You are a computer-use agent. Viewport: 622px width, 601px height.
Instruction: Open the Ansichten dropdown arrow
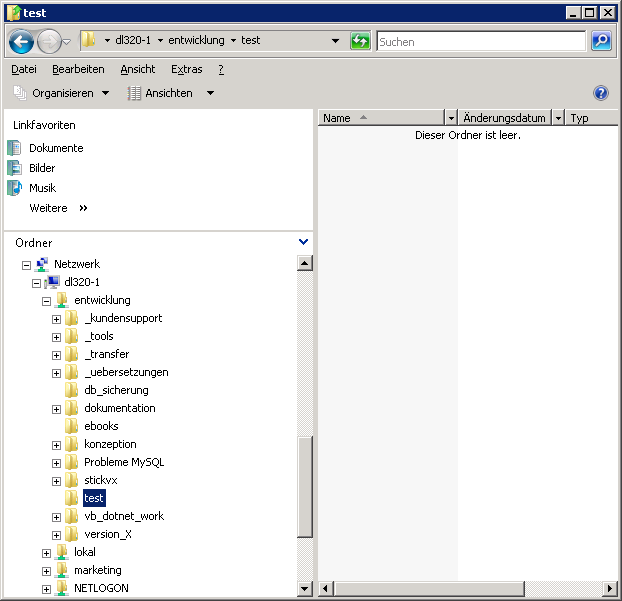tap(210, 93)
